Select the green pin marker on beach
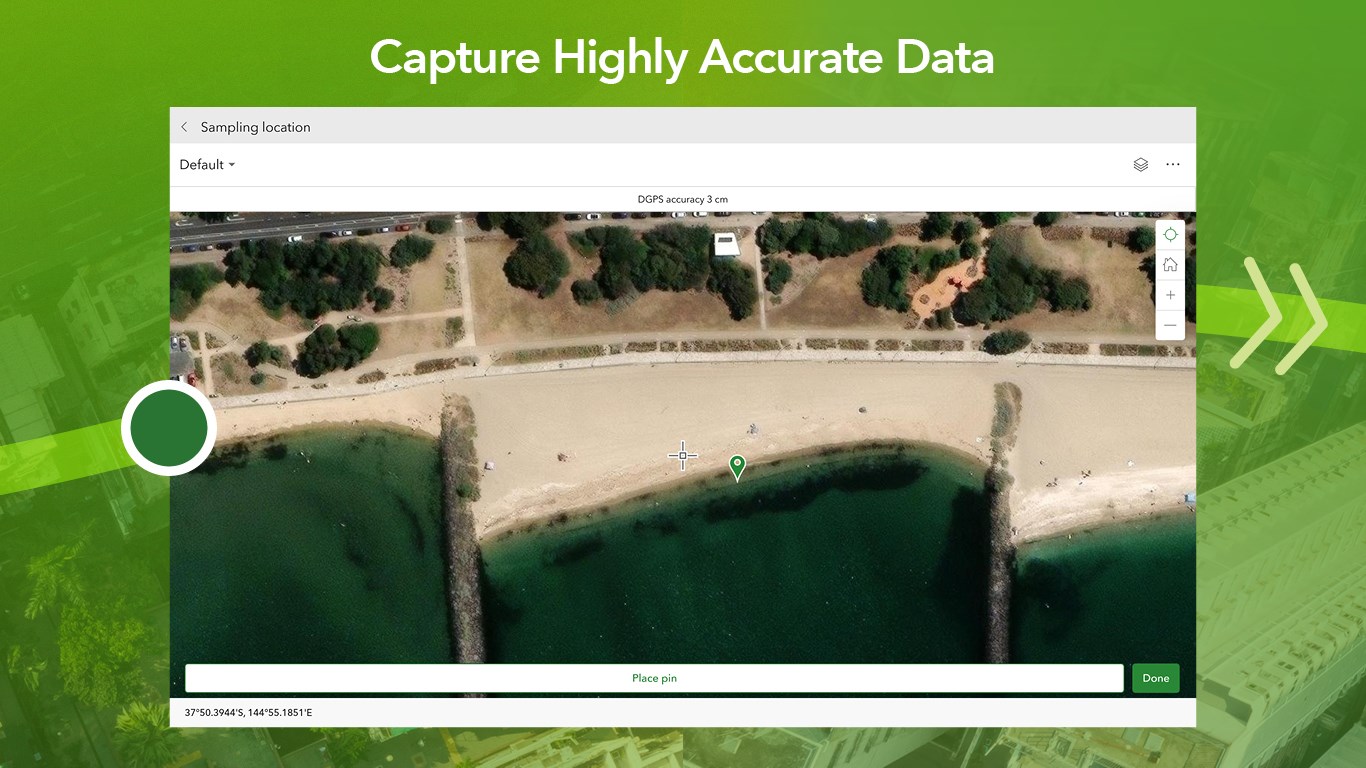 [737, 467]
